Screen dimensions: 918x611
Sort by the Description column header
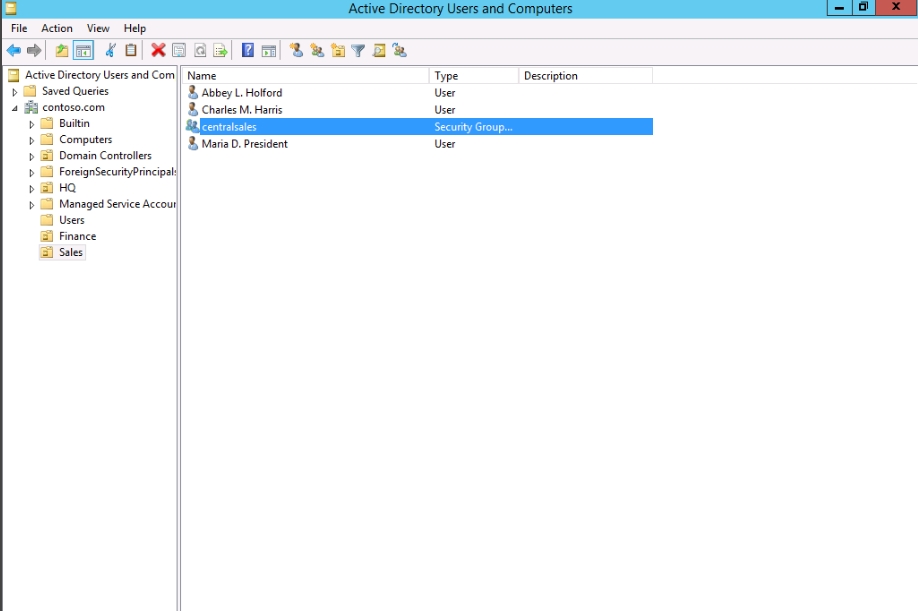coord(585,75)
